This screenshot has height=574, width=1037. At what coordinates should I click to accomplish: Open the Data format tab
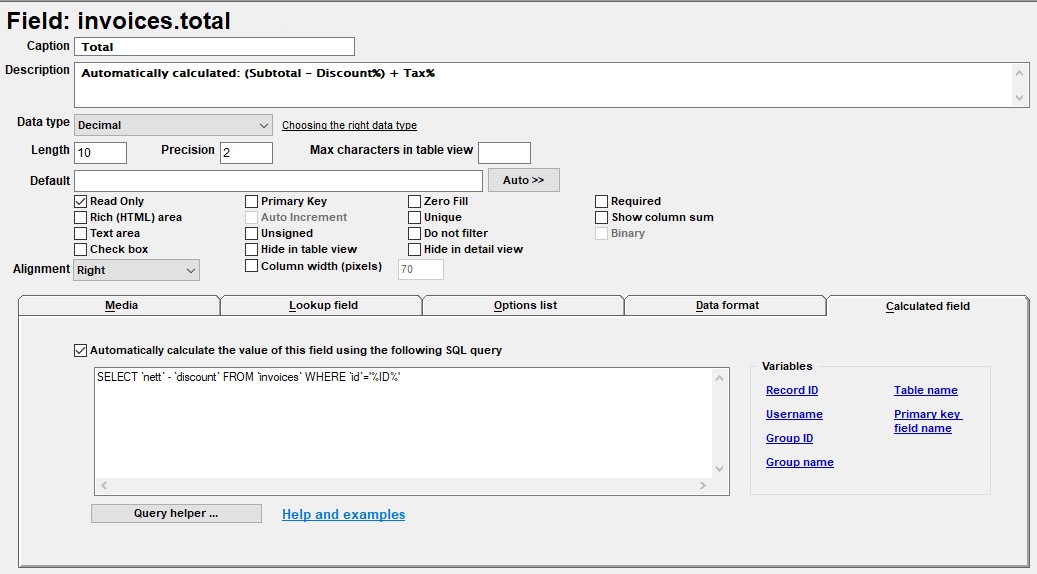[726, 306]
